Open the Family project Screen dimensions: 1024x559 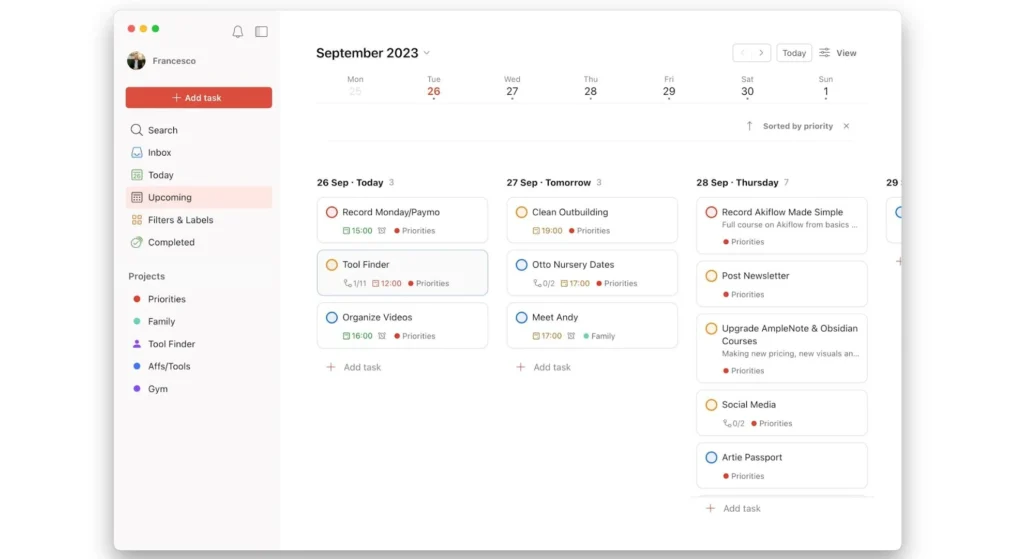point(199,321)
